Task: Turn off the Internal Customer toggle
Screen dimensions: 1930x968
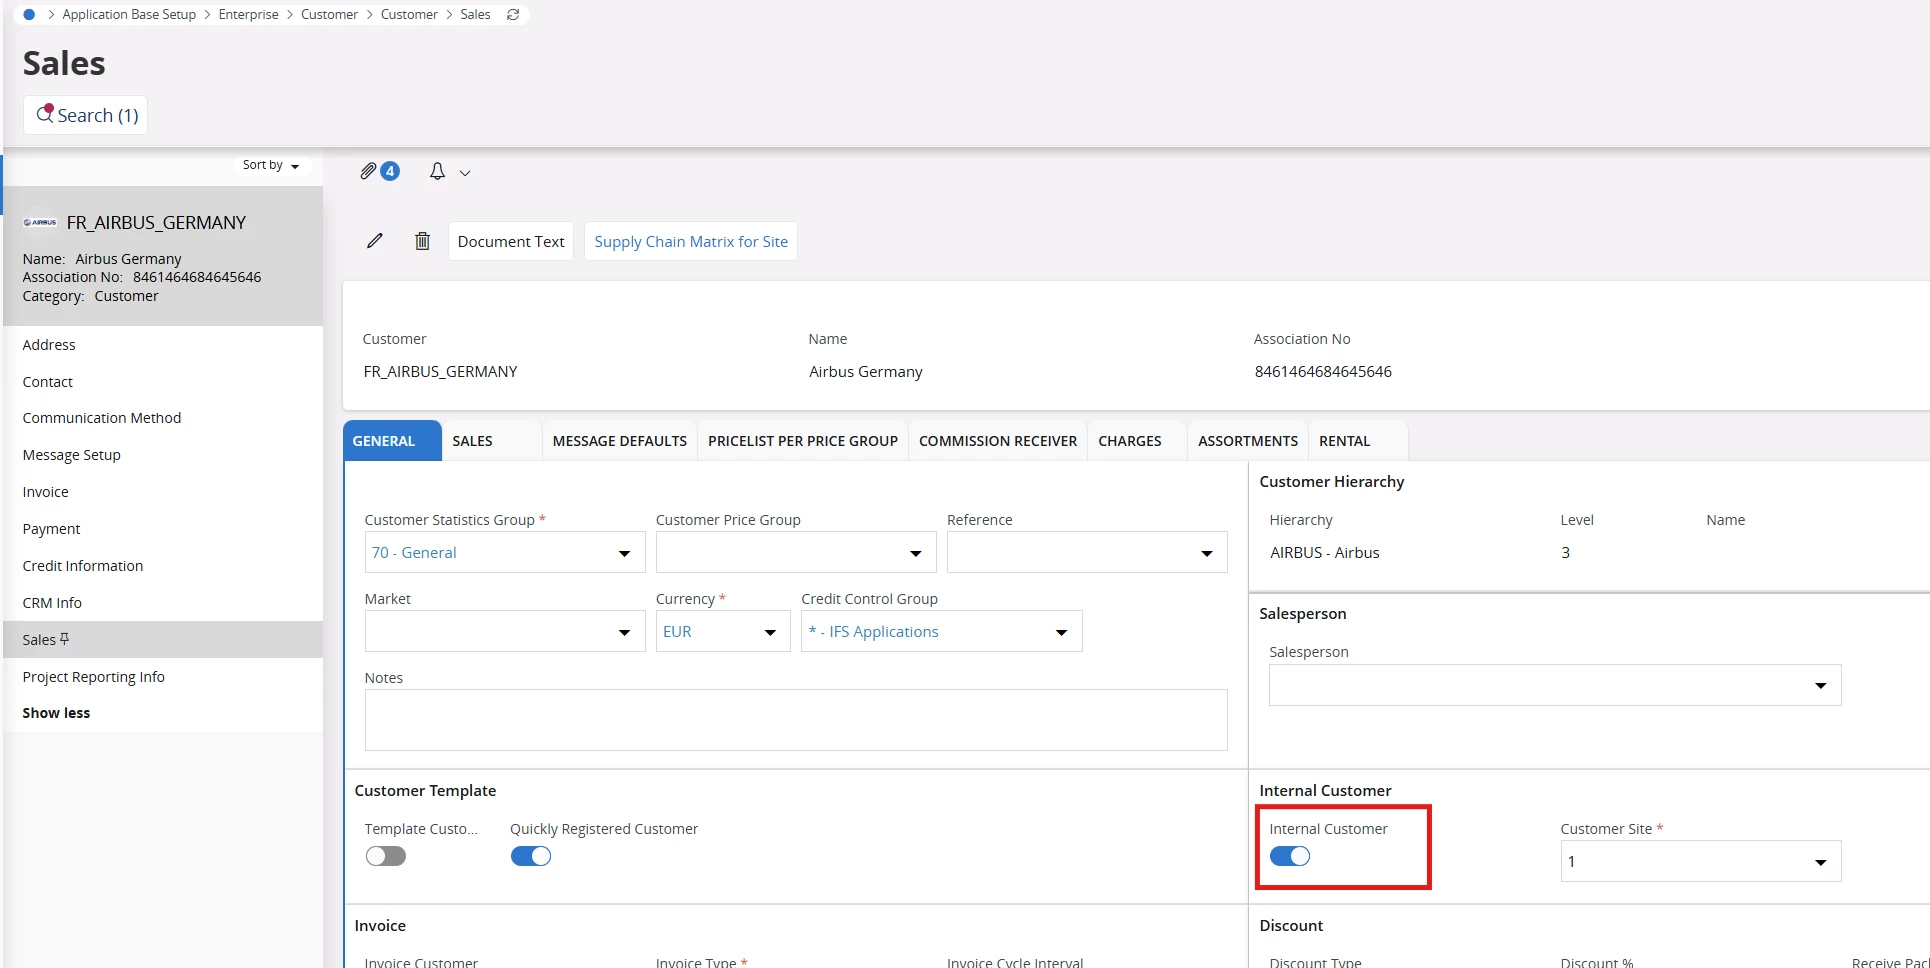Action: (1289, 856)
